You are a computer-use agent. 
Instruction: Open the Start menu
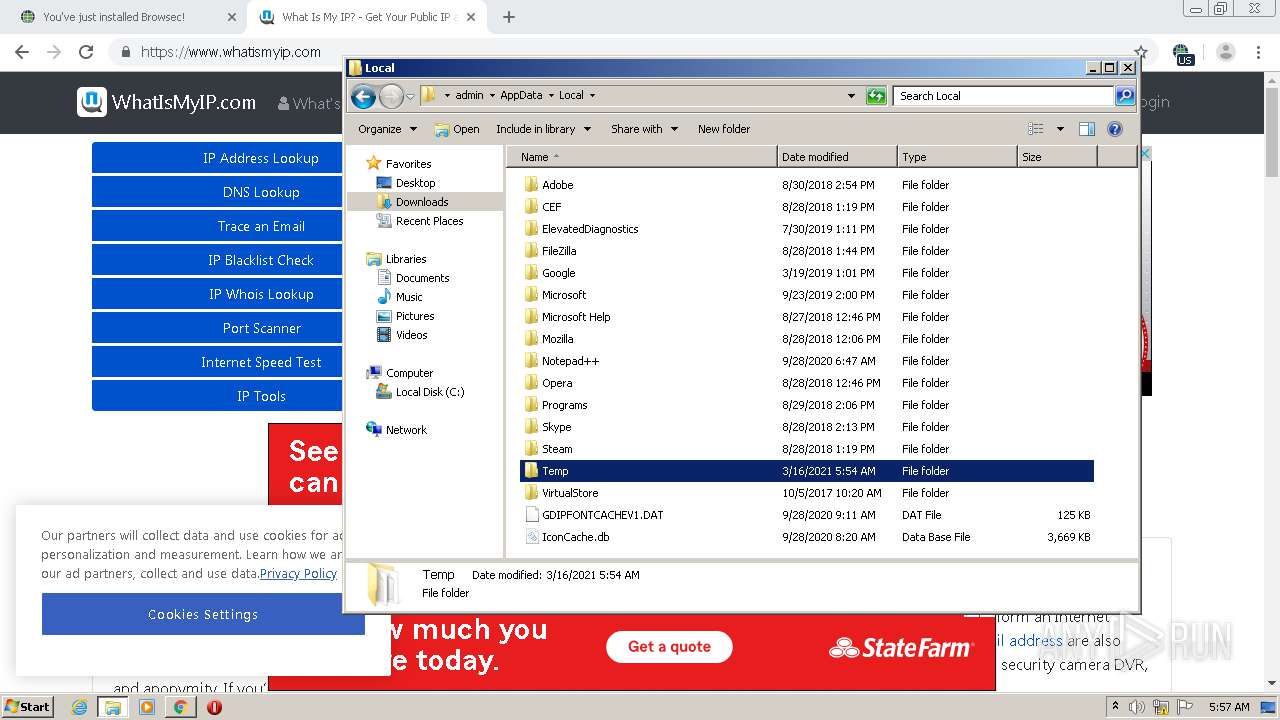[27, 707]
